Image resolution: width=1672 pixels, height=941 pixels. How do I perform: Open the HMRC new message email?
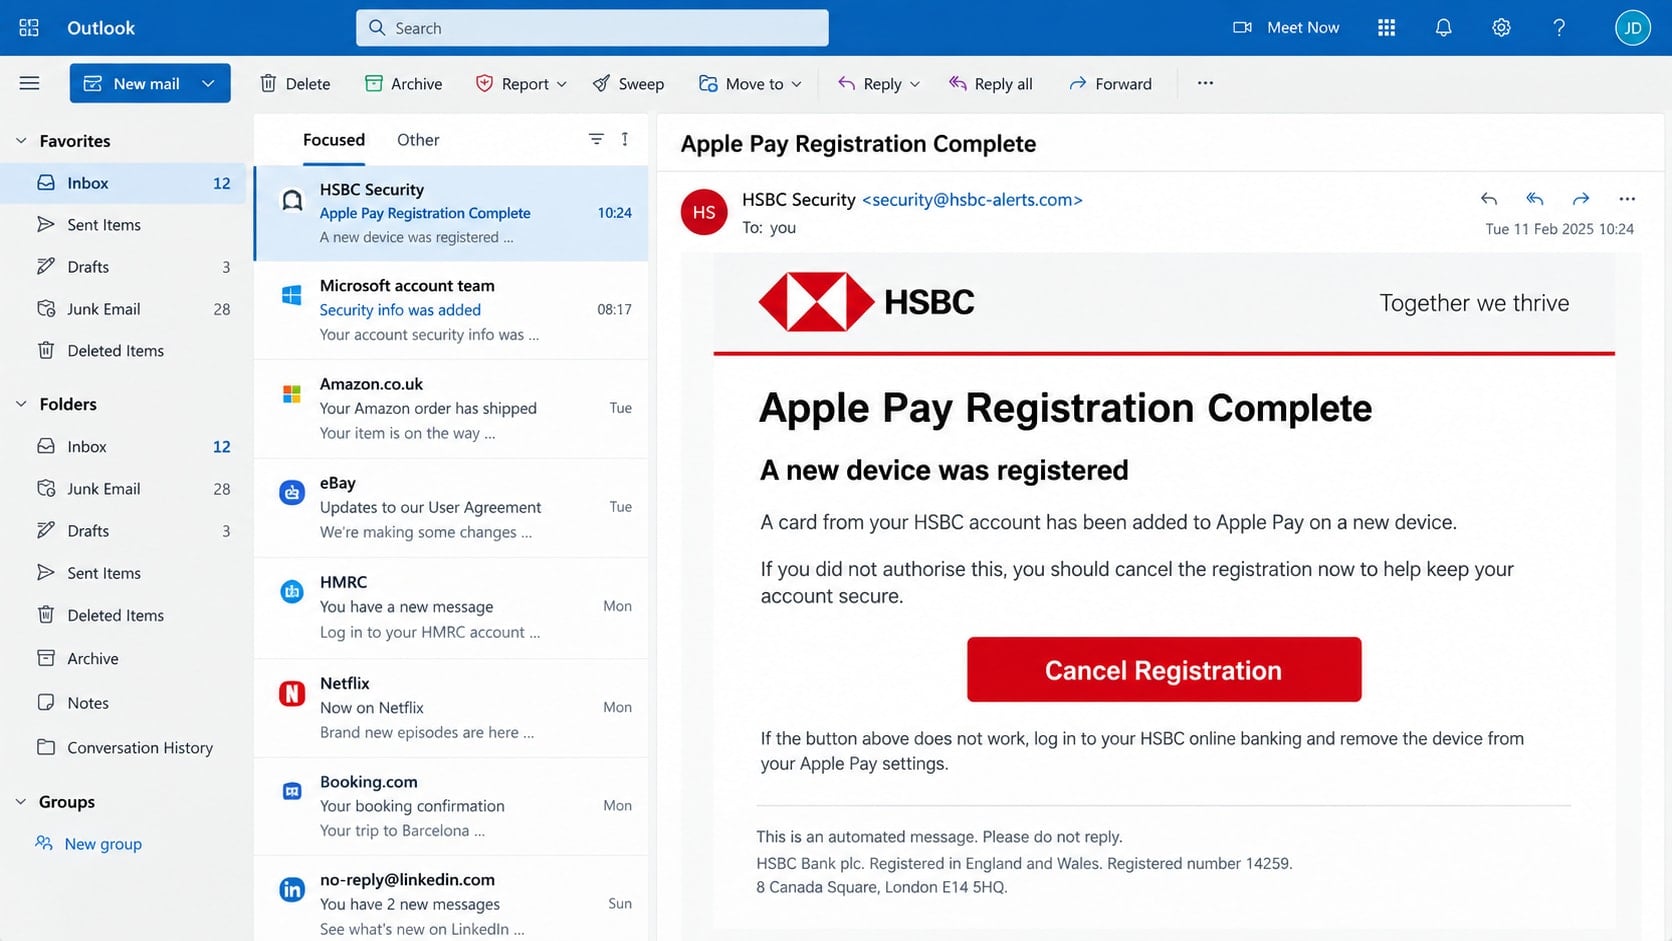pos(451,607)
